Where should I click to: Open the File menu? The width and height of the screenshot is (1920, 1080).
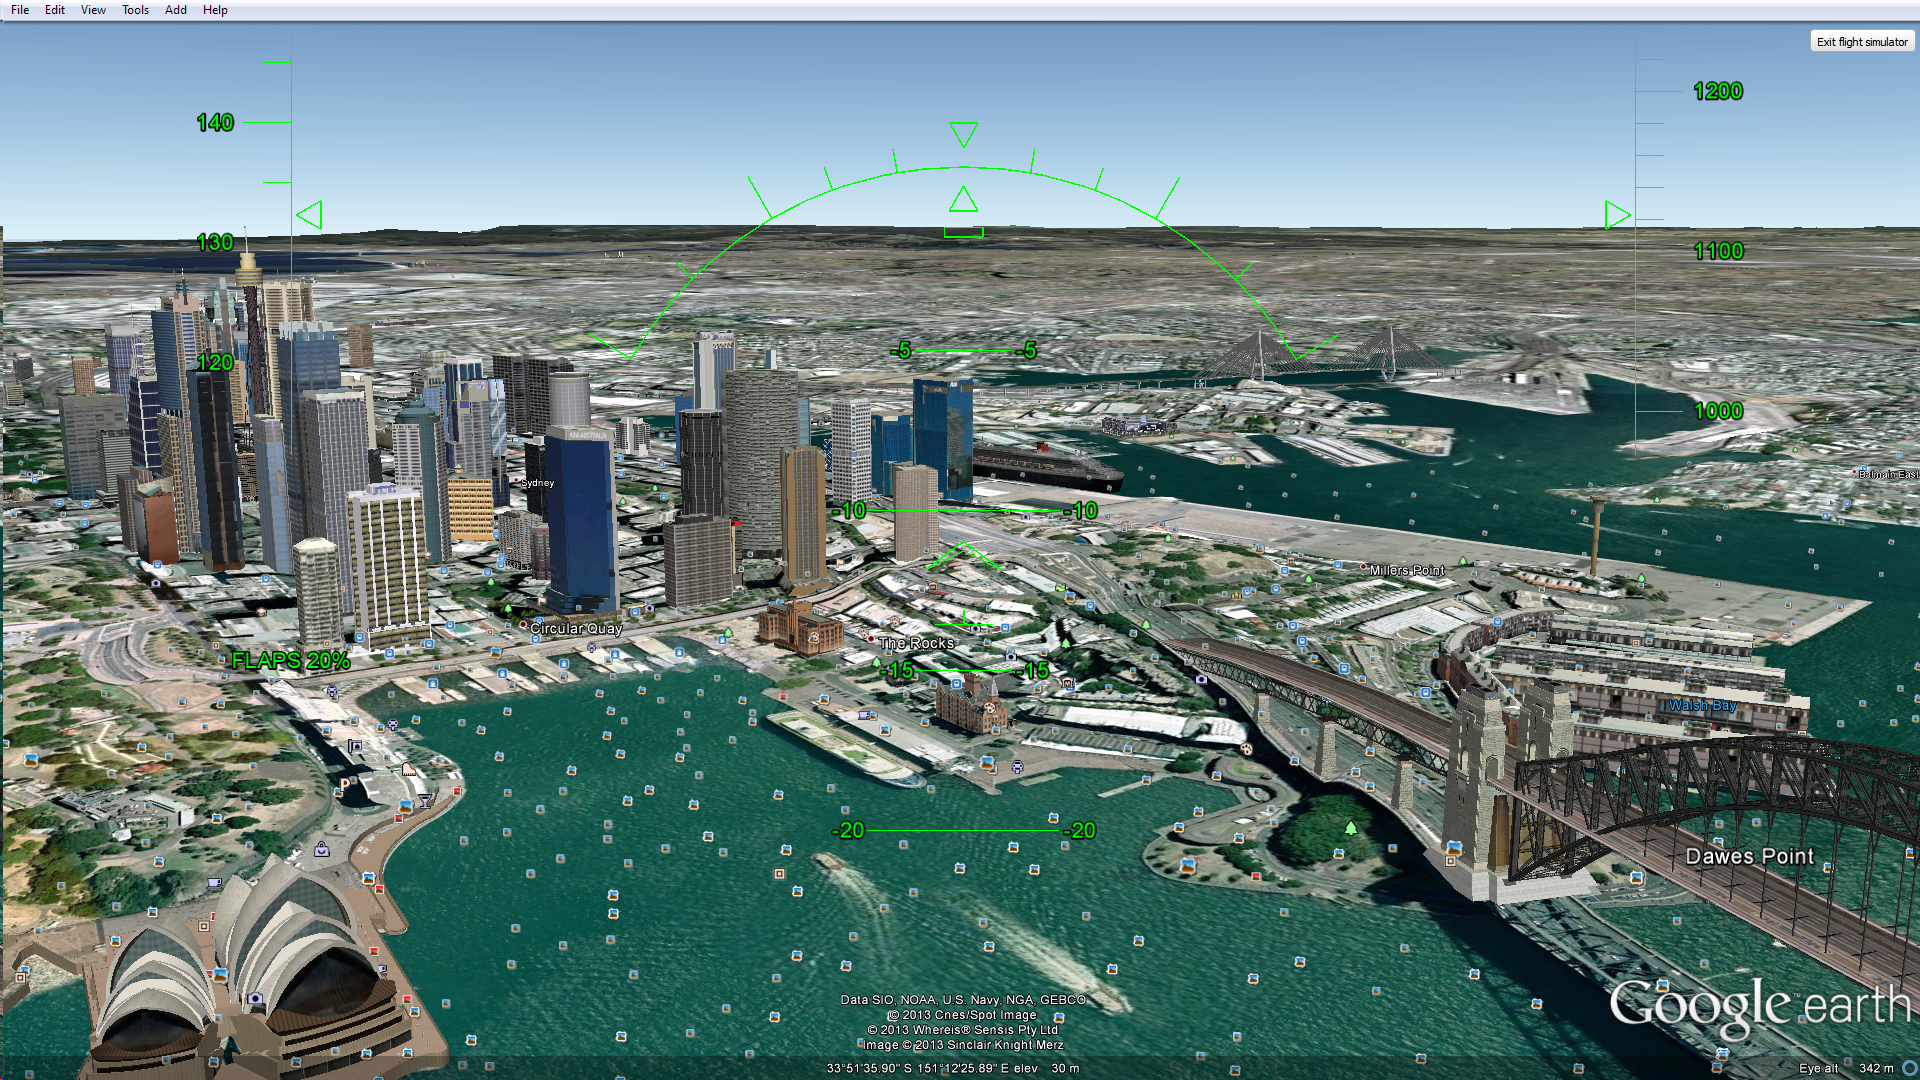click(20, 10)
